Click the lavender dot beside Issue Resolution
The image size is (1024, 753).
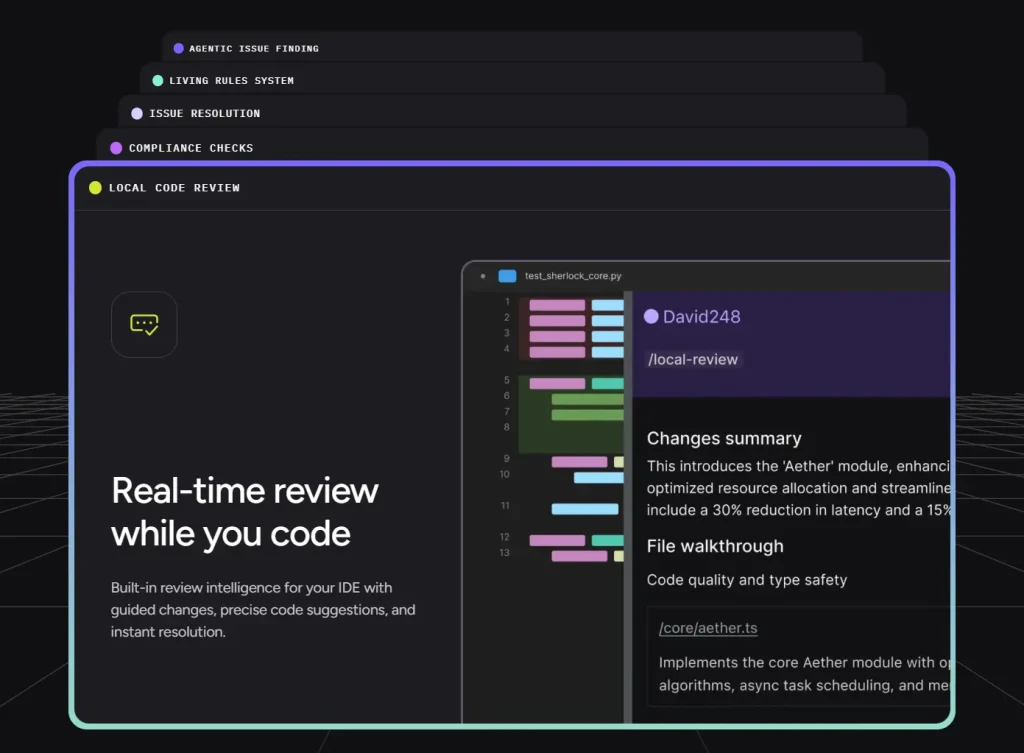(137, 114)
